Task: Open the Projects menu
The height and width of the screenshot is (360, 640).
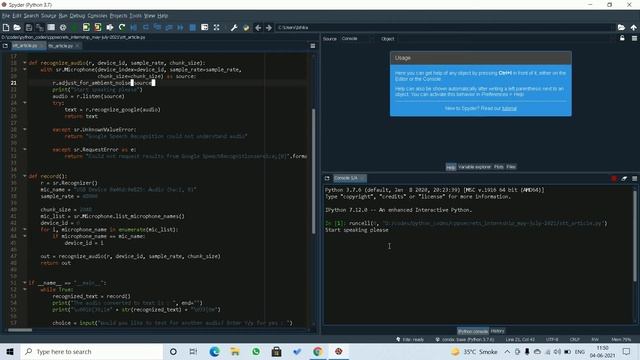Action: coord(118,16)
